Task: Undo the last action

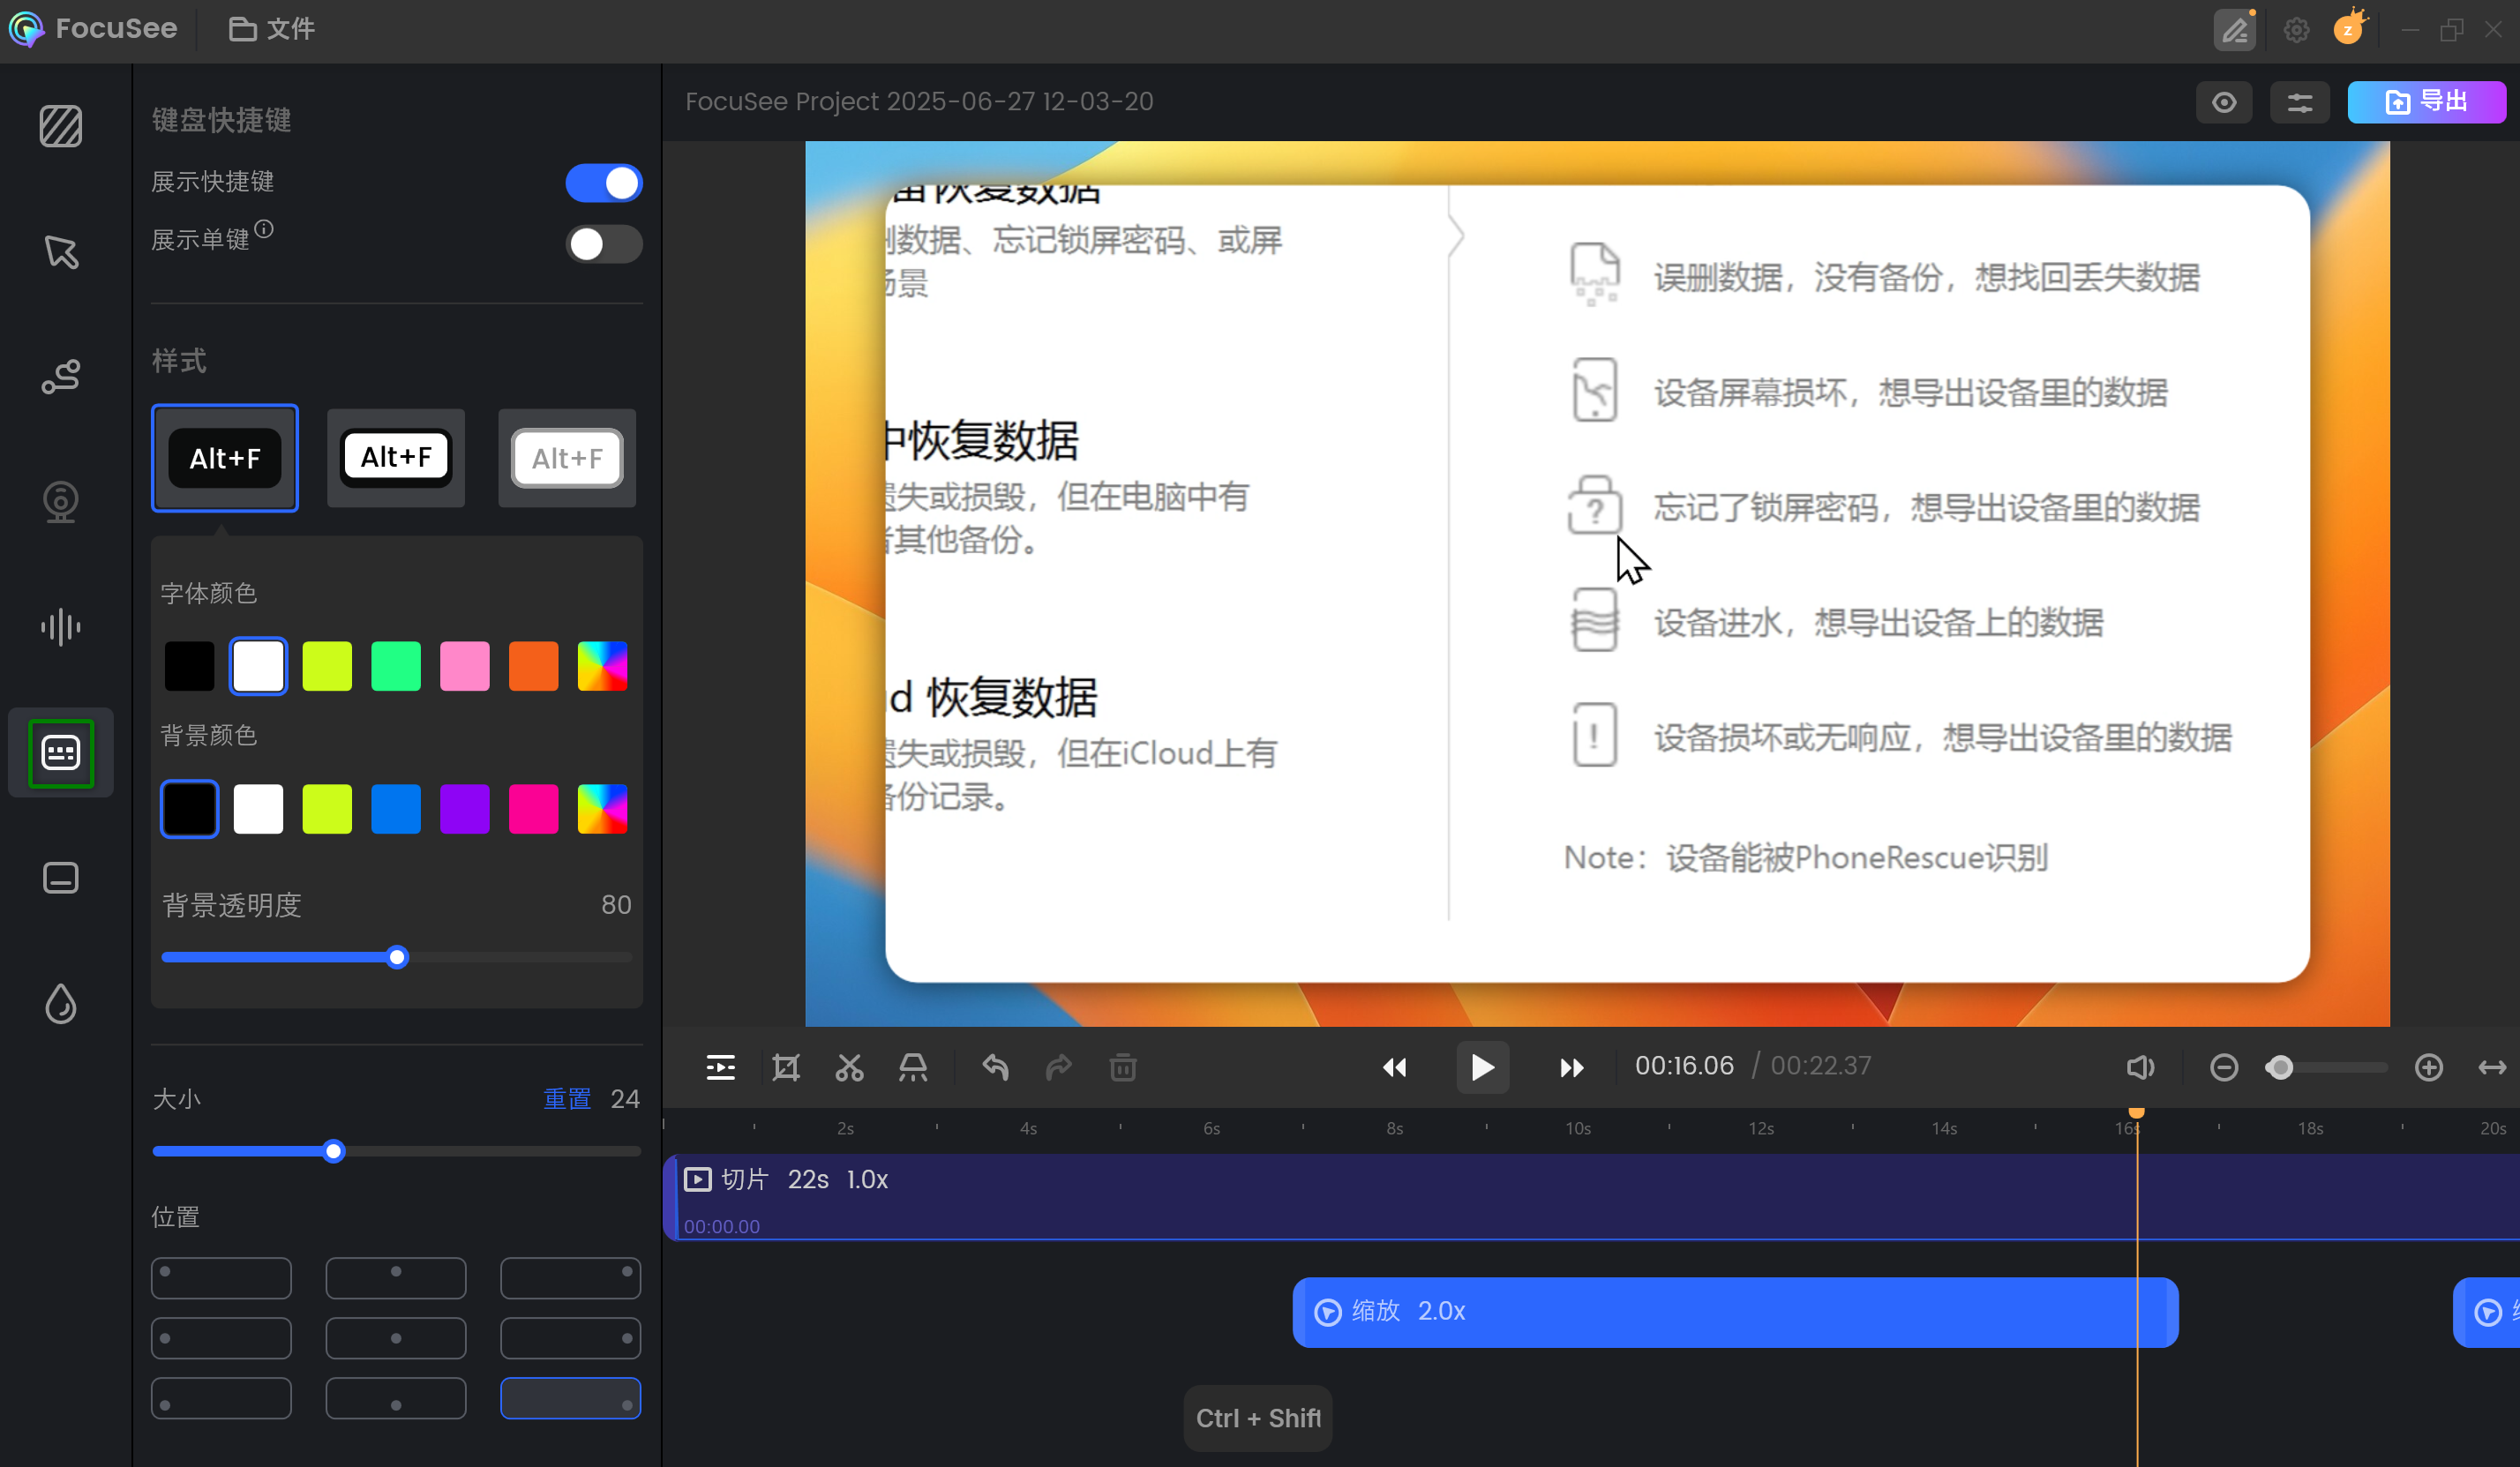Action: (995, 1067)
